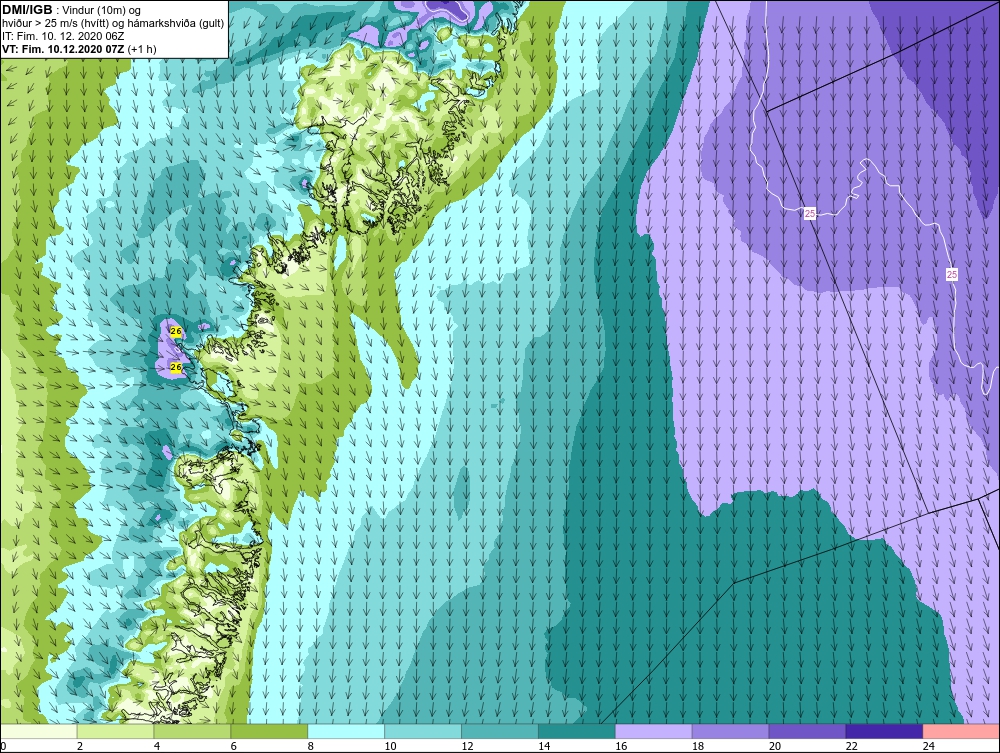Click the violet 20–22 m/s legend swatch

click(807, 731)
